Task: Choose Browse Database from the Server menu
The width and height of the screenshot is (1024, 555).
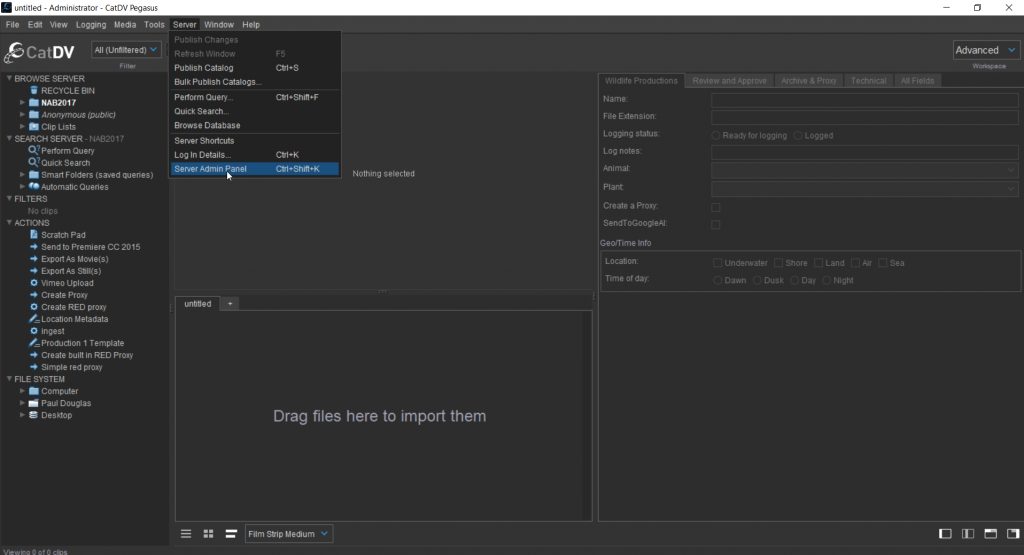Action: point(255,125)
